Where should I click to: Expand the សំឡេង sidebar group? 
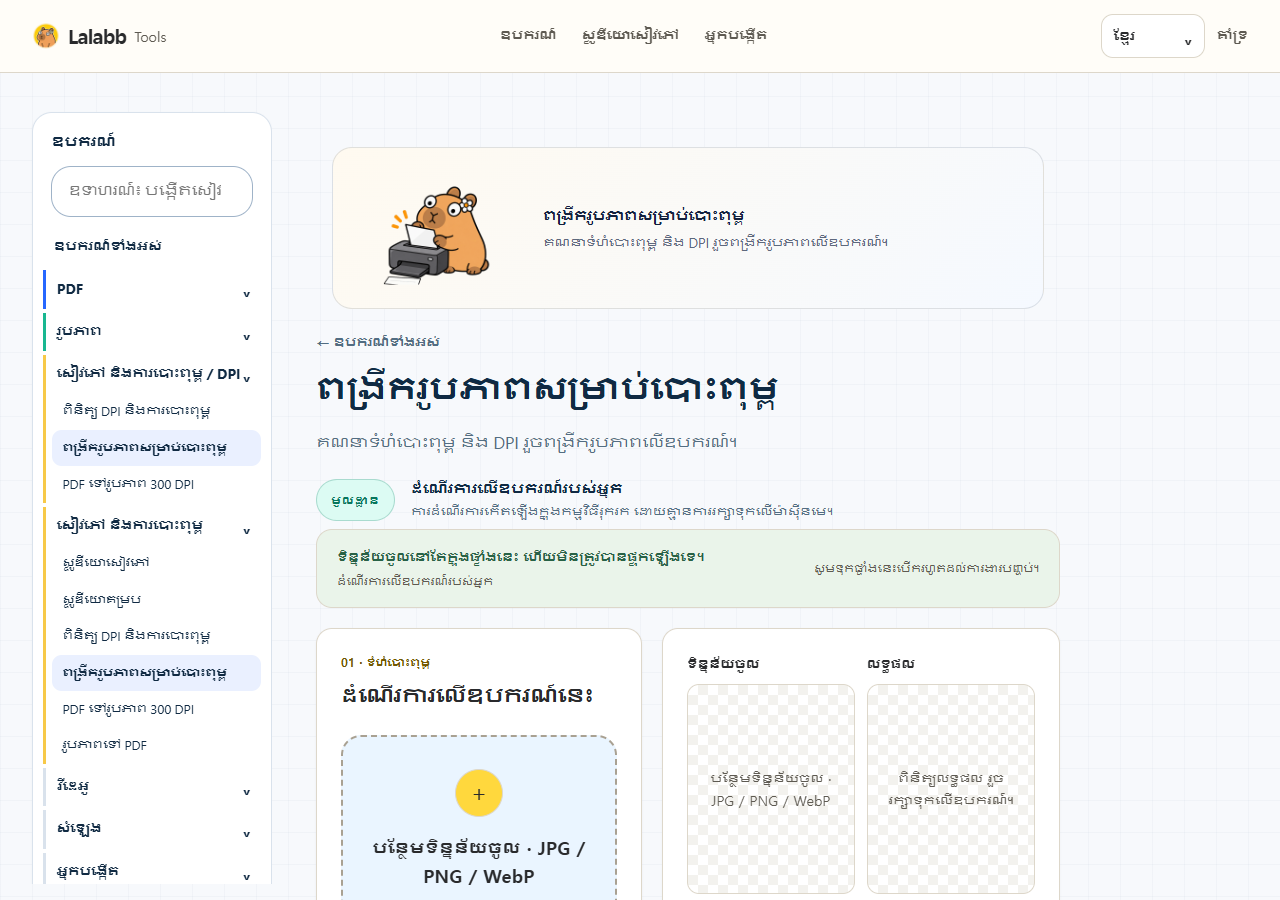151,829
